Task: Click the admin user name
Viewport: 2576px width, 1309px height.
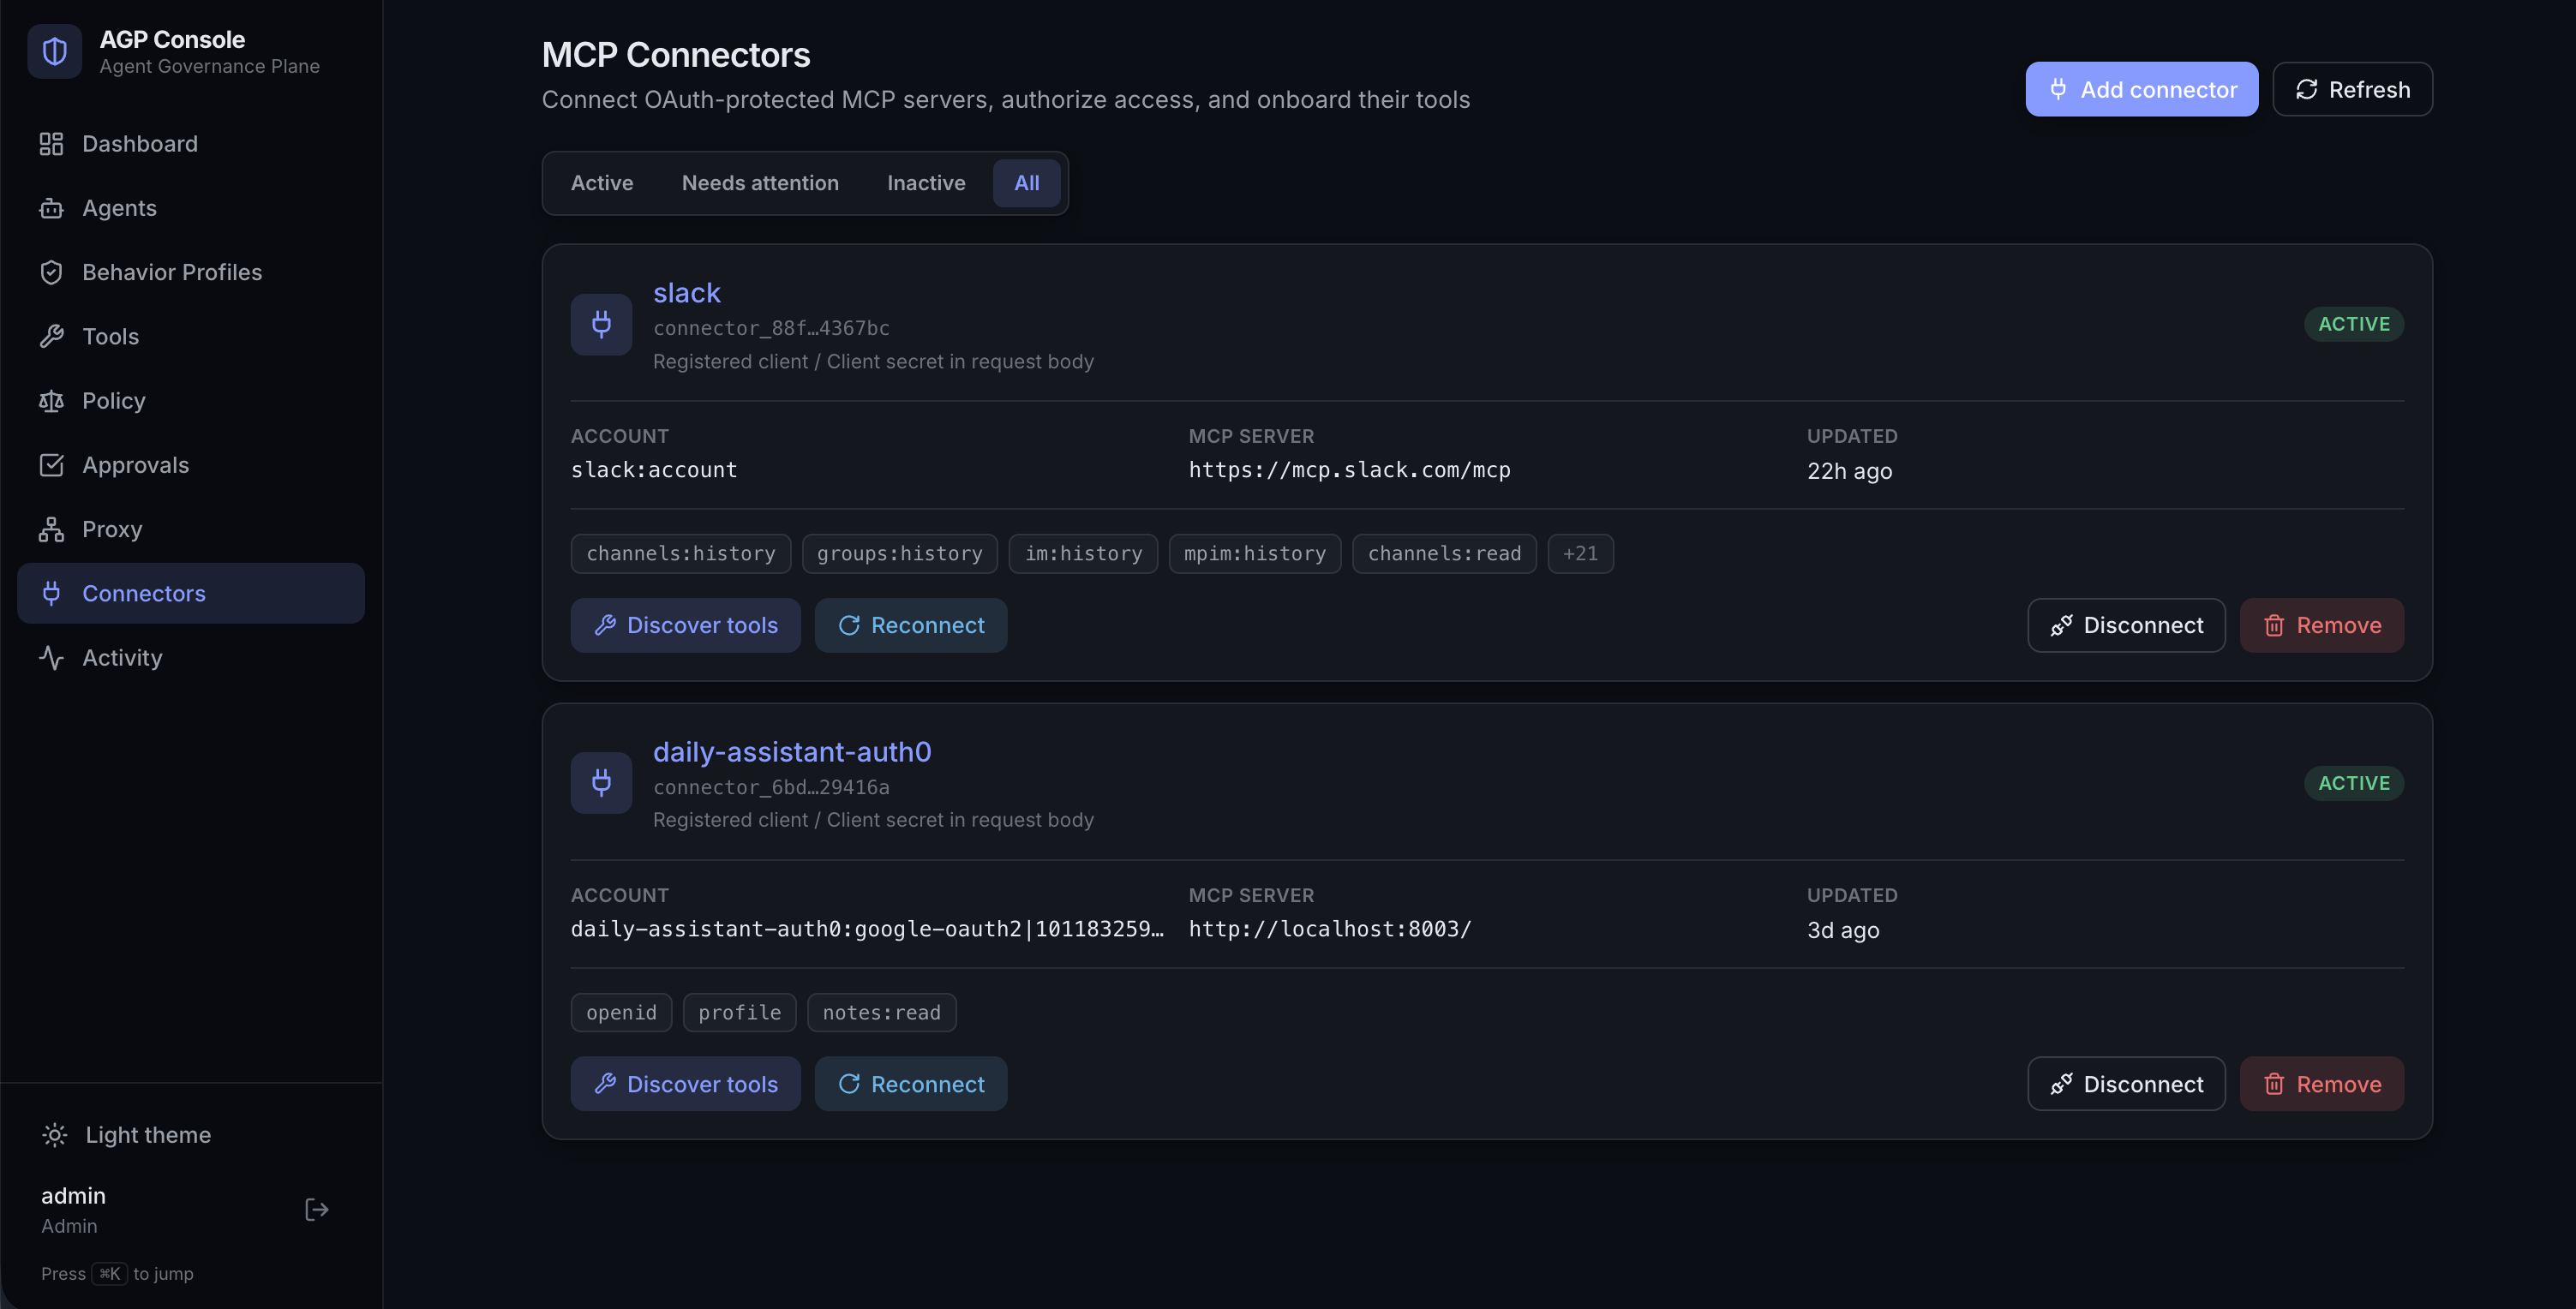Action: point(73,1196)
